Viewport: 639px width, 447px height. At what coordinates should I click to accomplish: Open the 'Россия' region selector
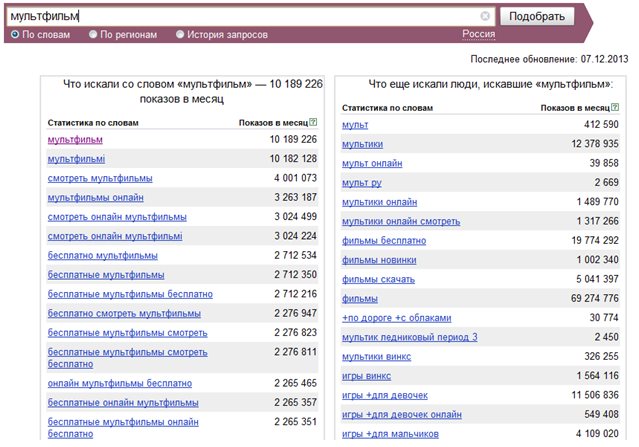(479, 34)
